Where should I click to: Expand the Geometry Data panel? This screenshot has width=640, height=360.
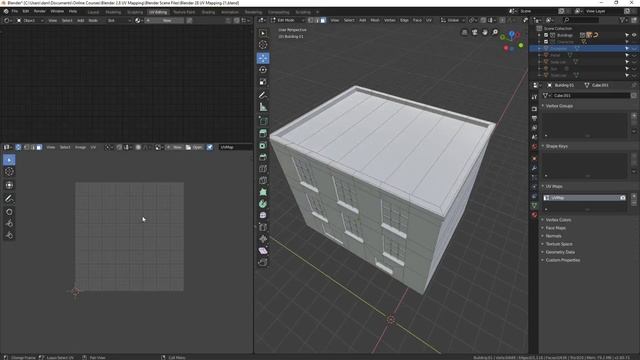560,252
